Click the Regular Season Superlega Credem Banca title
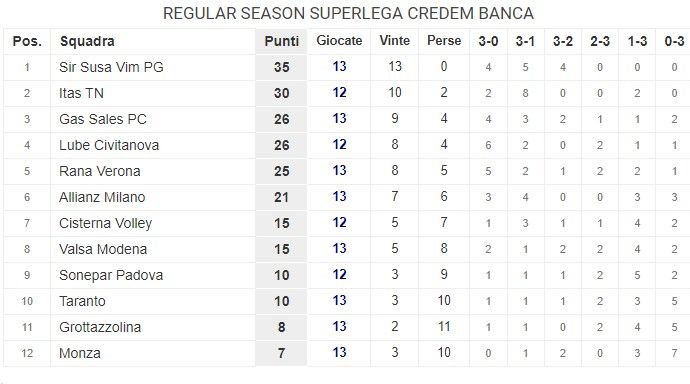The width and height of the screenshot is (690, 384). (348, 13)
